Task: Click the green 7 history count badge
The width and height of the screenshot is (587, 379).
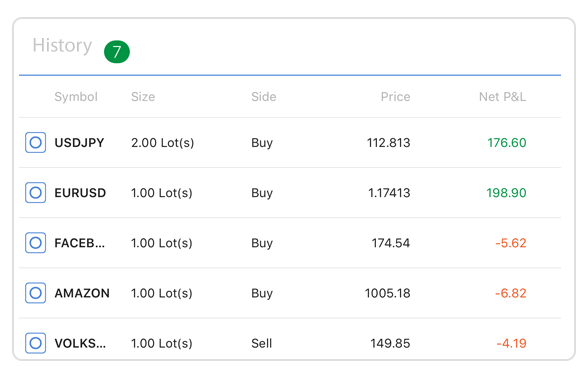Action: (x=117, y=52)
